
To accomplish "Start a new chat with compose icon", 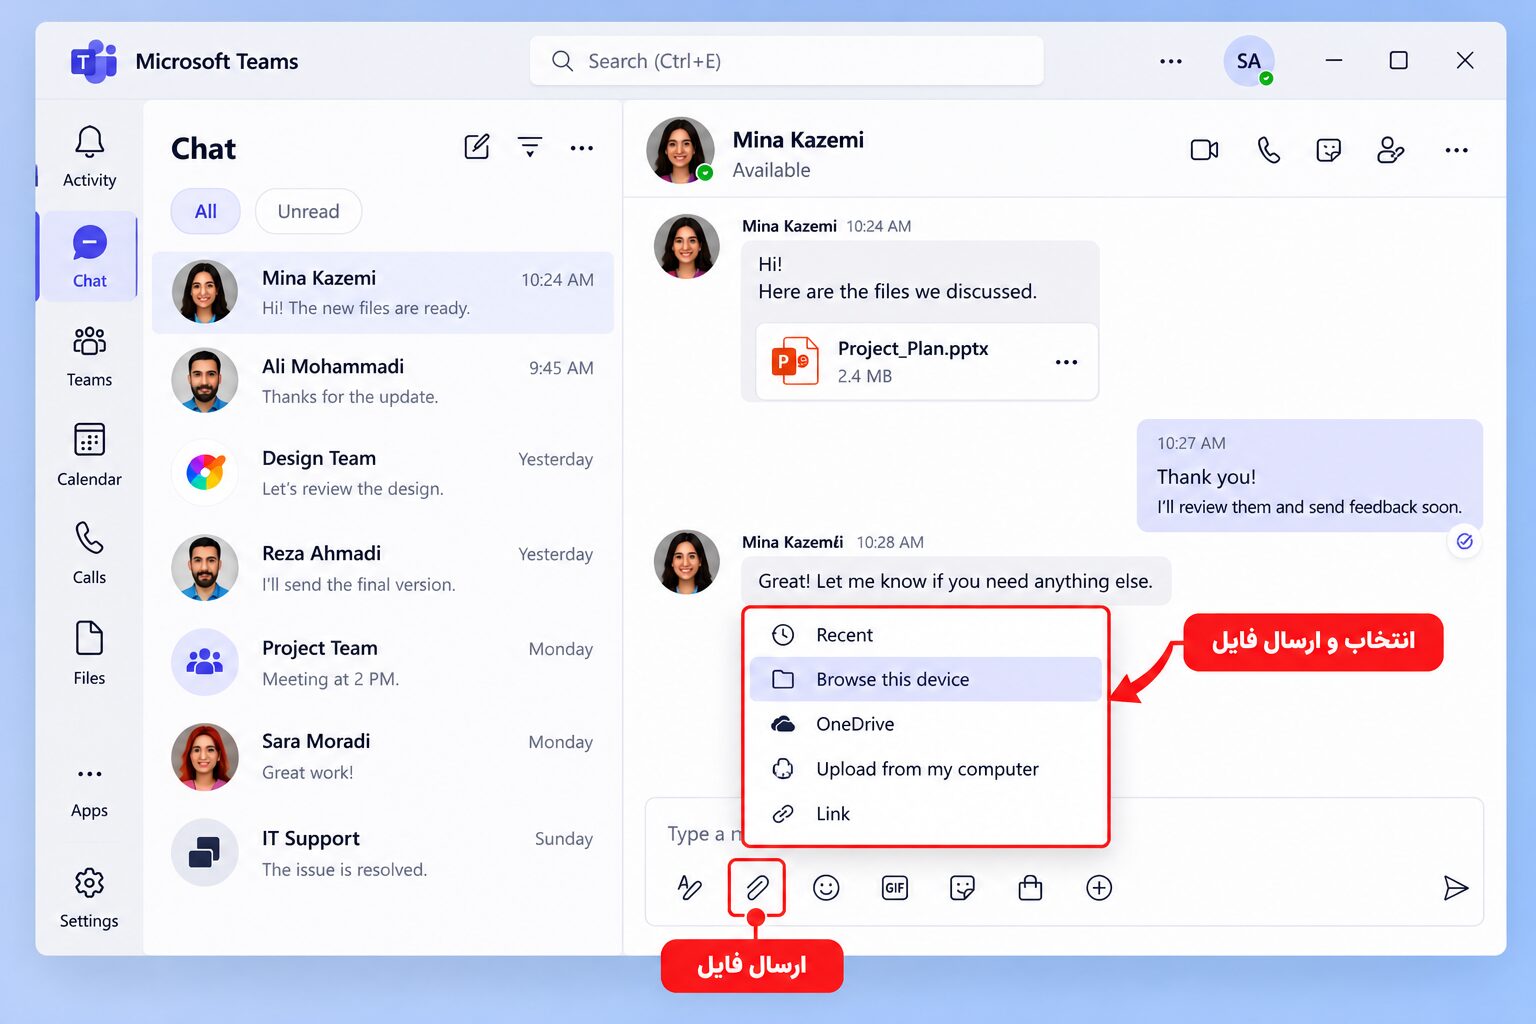I will [x=477, y=147].
